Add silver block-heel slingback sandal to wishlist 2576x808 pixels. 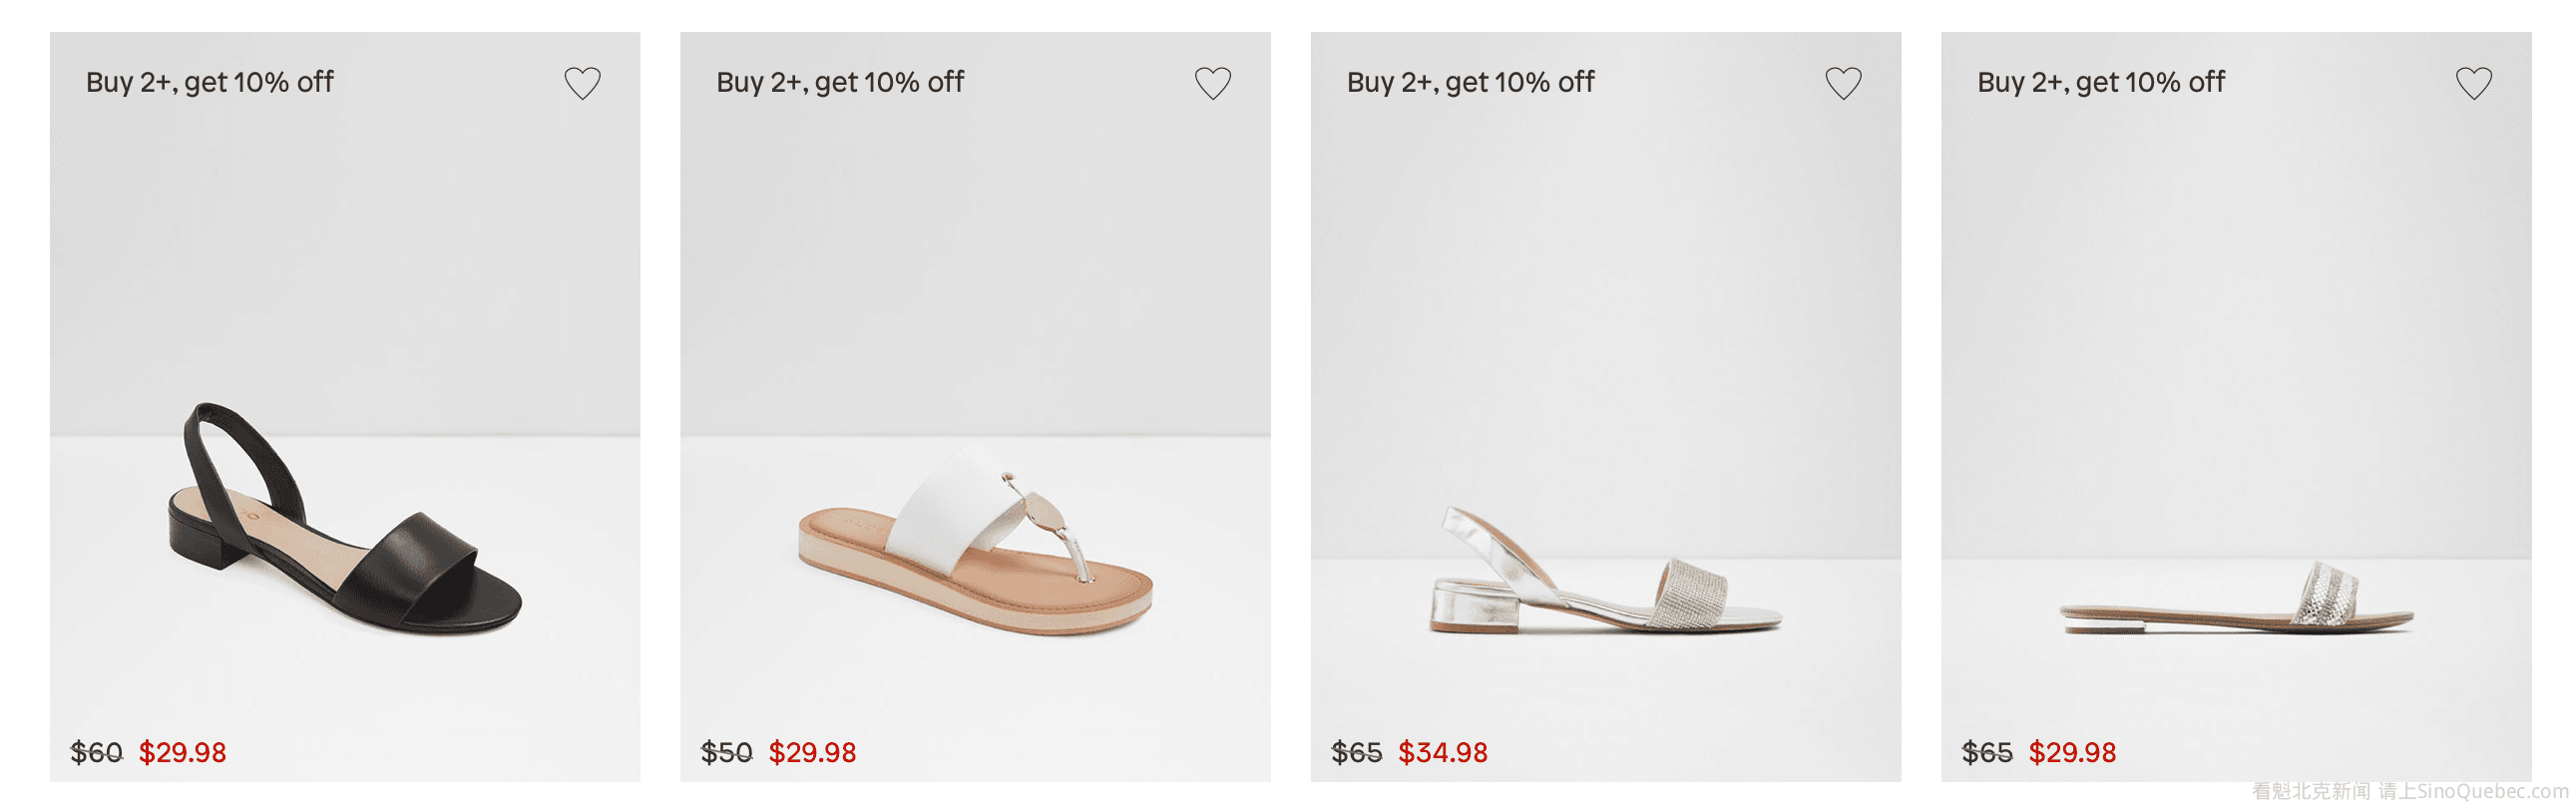click(x=1843, y=83)
